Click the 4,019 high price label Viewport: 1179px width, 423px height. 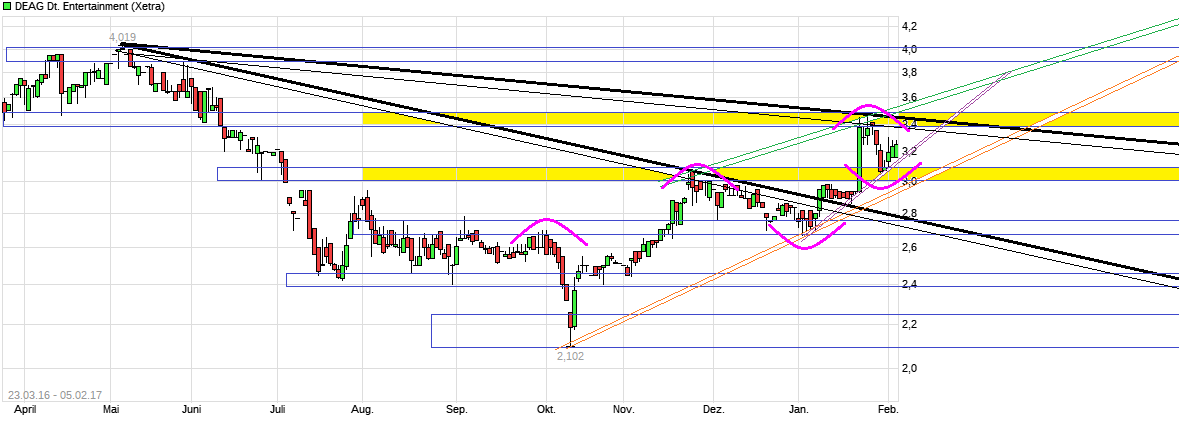click(x=123, y=37)
